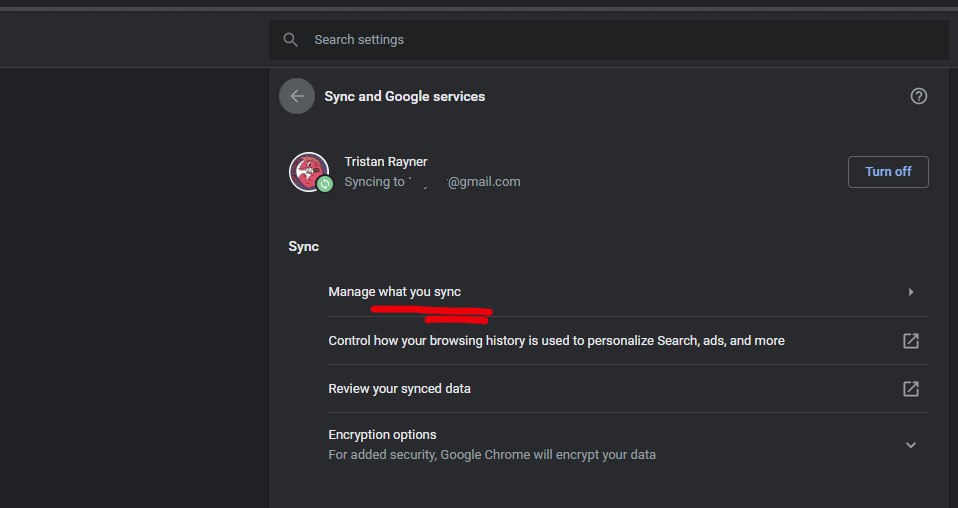Click the Google Chrome will encrypt your data description
Image resolution: width=958 pixels, height=508 pixels.
pyautogui.click(x=492, y=455)
